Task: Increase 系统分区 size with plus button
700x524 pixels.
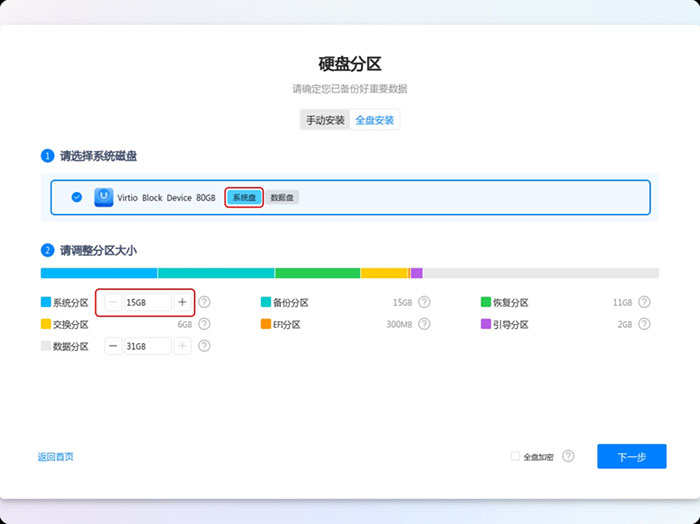Action: (x=182, y=302)
